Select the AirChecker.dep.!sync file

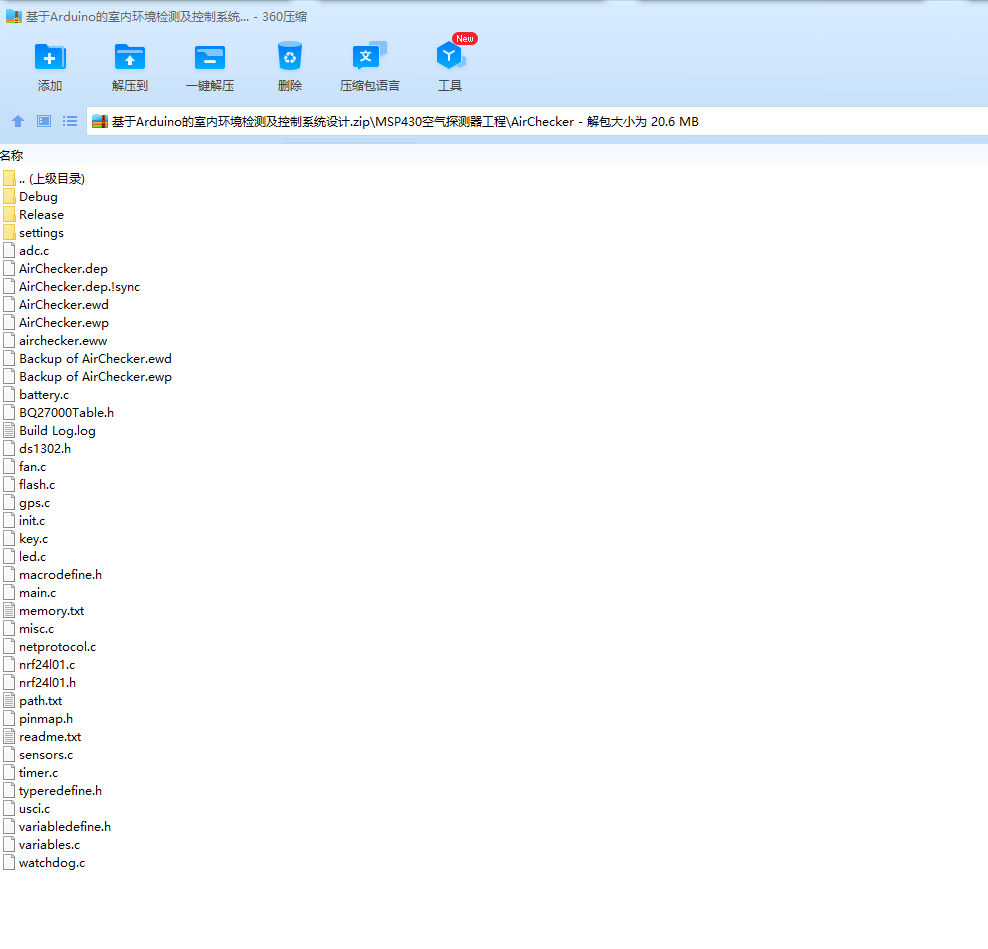[72, 287]
